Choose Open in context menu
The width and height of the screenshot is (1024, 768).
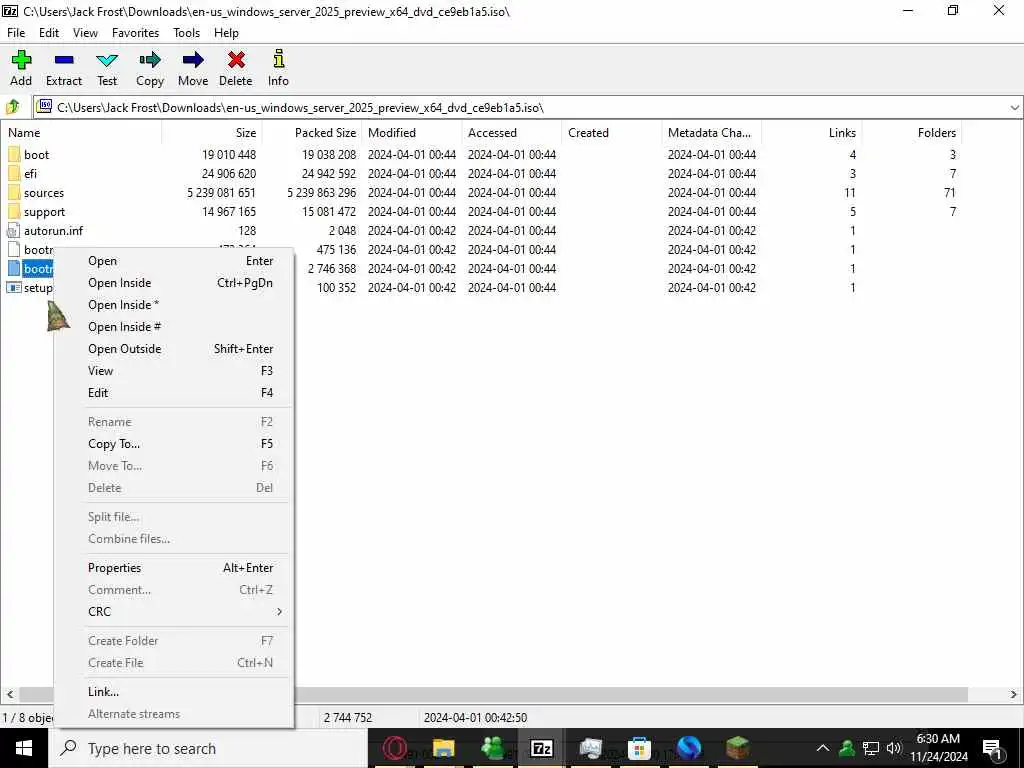[x=174, y=261]
